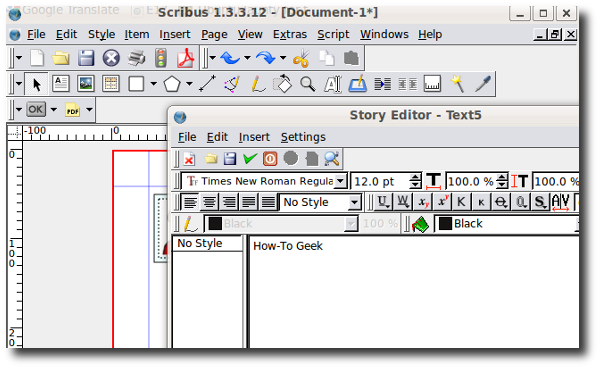The width and height of the screenshot is (600, 369).
Task: Open Search/Replace in Story Editor
Action: click(x=331, y=158)
